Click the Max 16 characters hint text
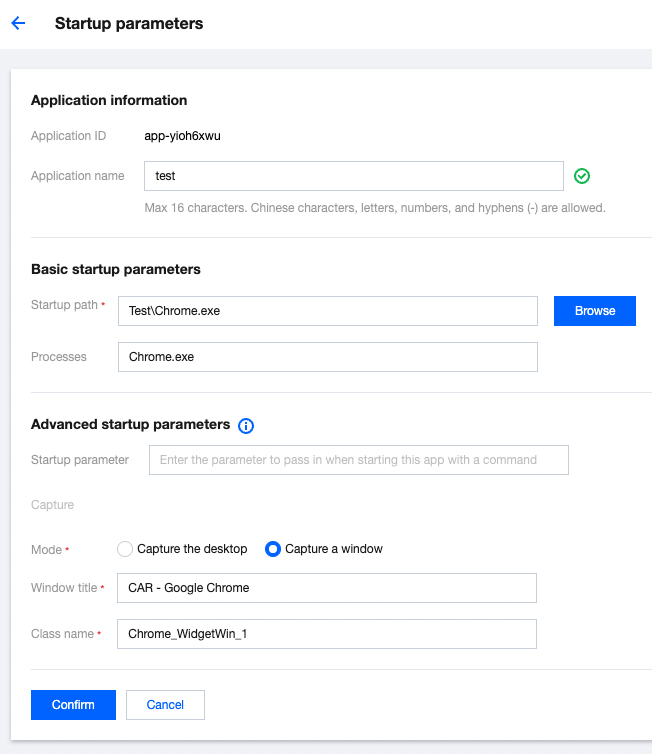The width and height of the screenshot is (652, 754). pos(375,208)
